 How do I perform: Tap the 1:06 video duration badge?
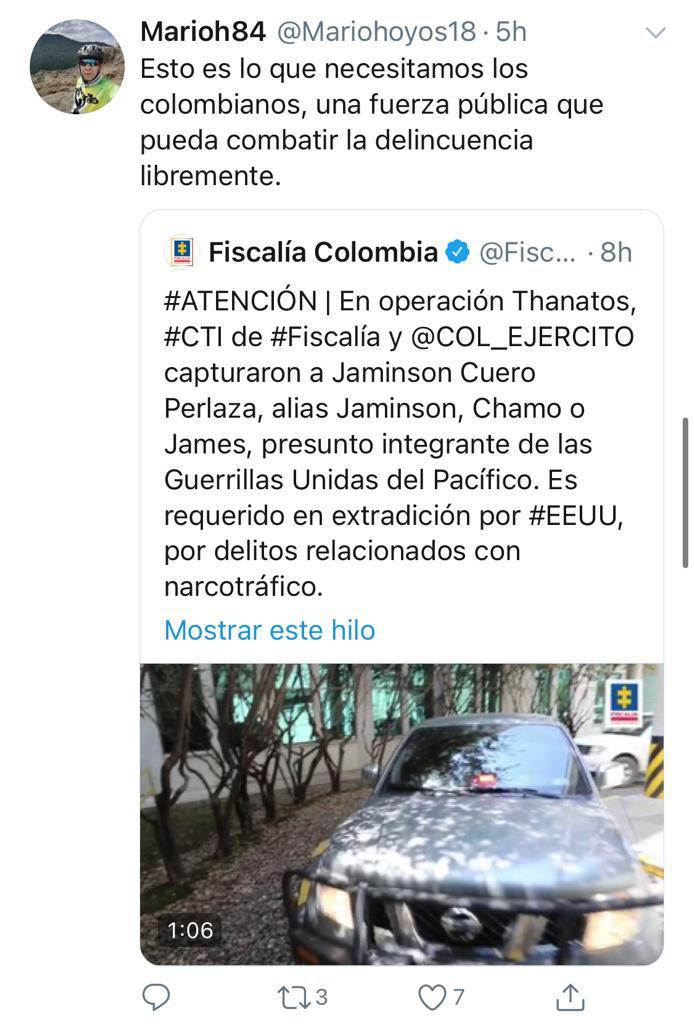tap(190, 930)
